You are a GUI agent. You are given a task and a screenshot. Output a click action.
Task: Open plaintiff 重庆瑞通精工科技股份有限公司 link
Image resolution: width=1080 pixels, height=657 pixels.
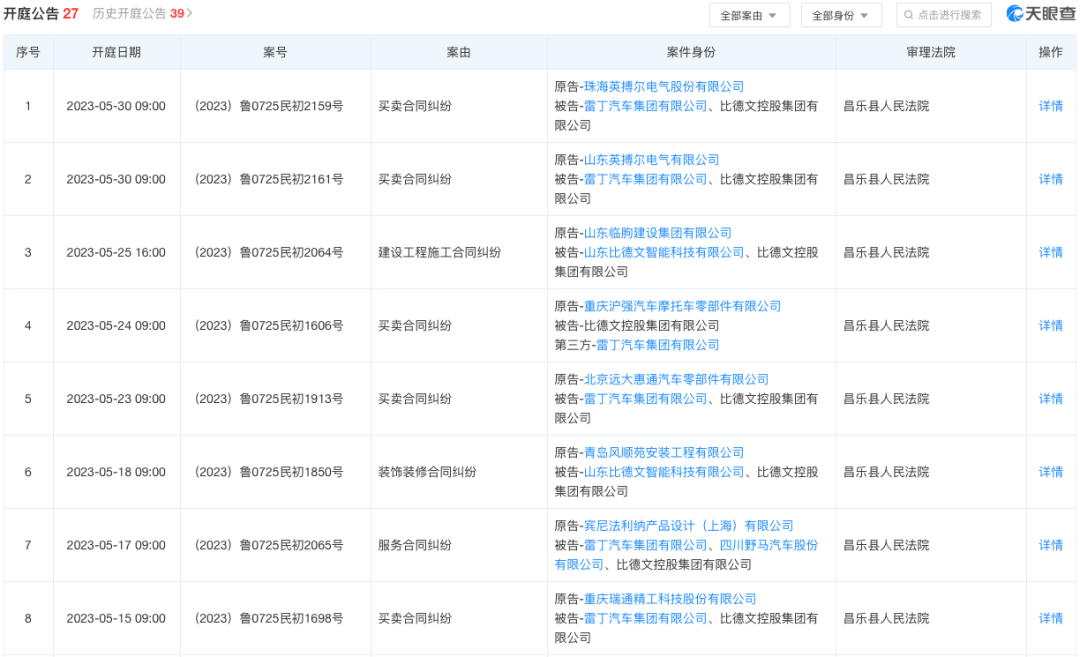(x=670, y=599)
